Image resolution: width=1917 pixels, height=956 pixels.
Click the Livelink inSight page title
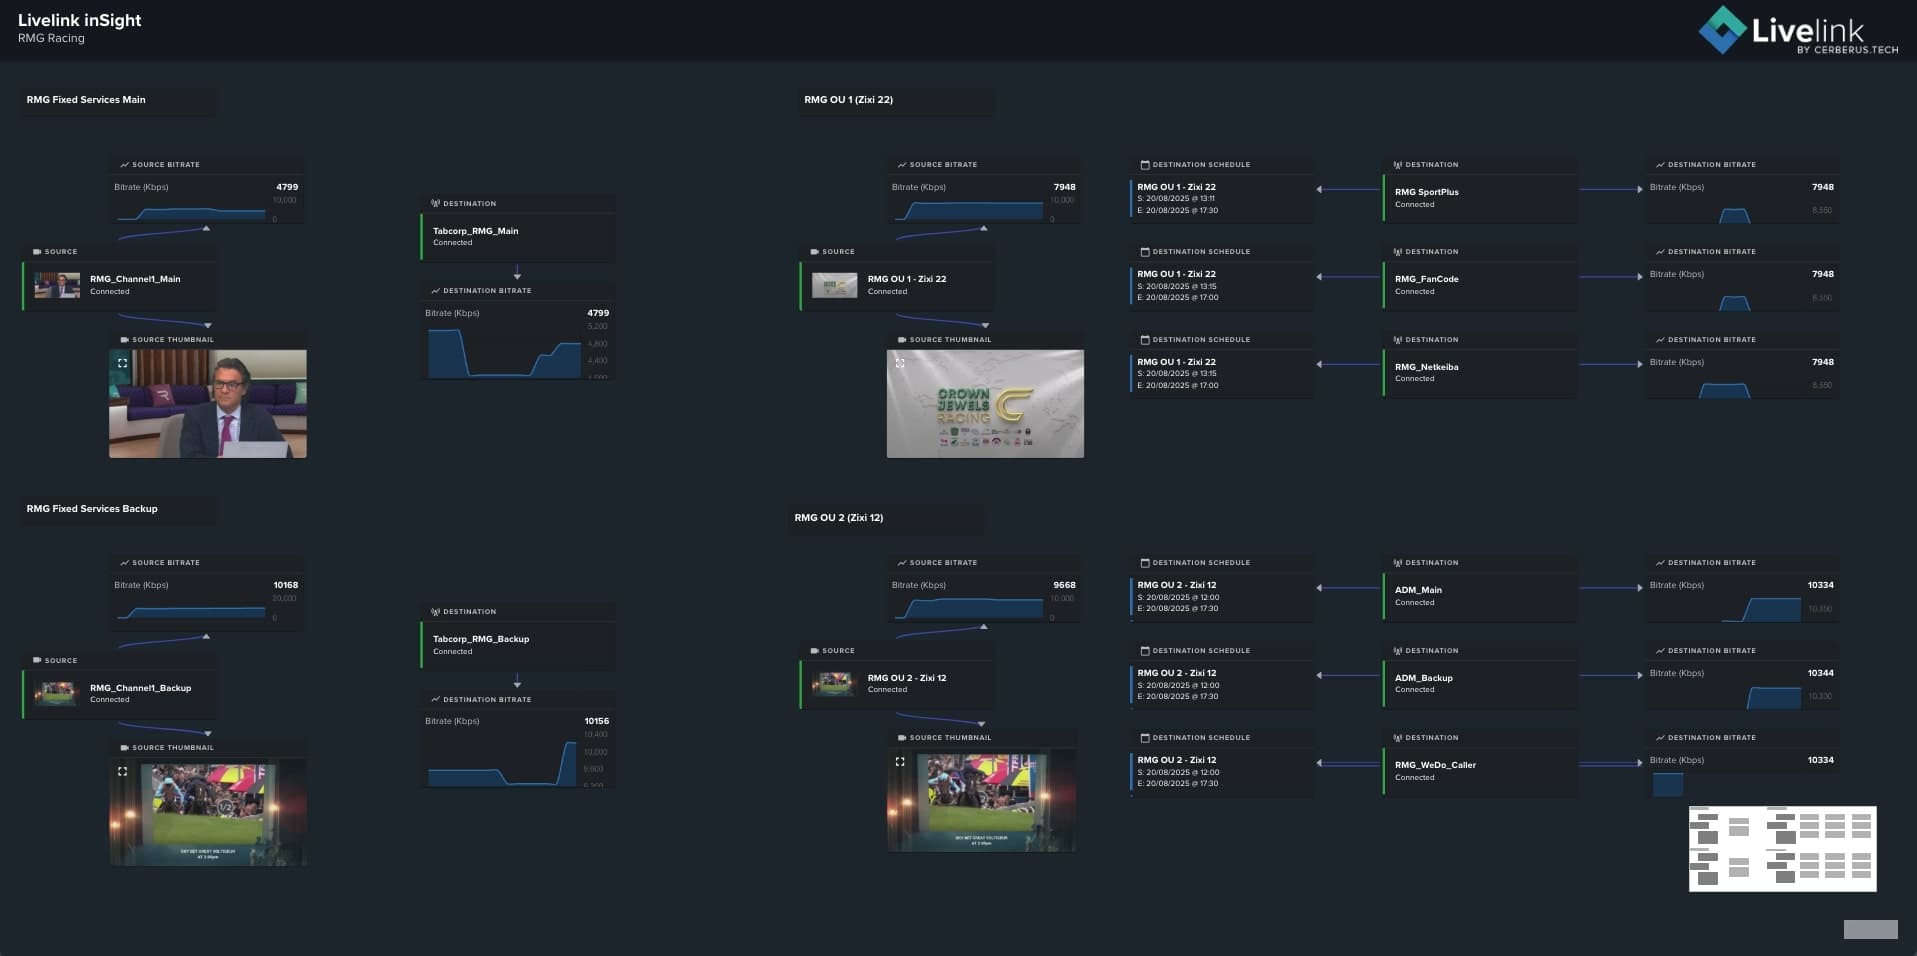[79, 20]
